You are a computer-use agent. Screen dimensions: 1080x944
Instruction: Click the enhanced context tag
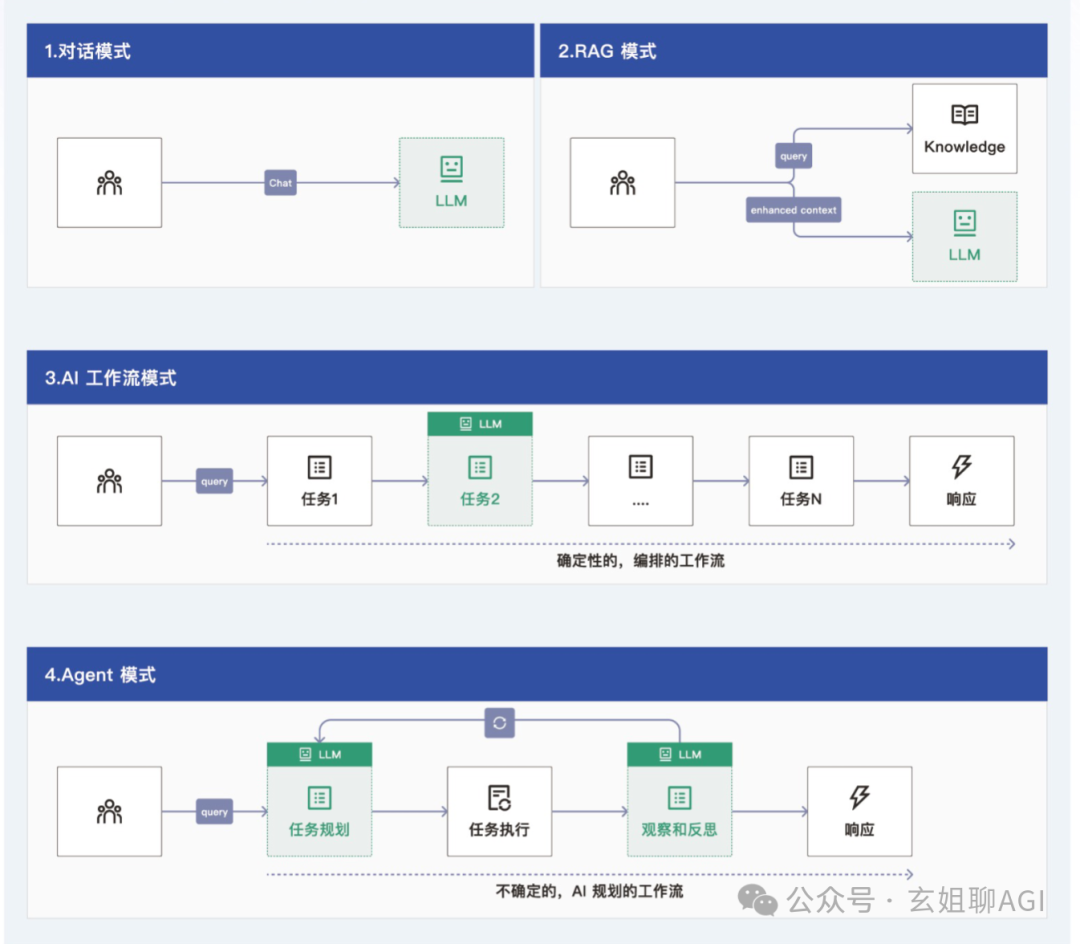[793, 210]
